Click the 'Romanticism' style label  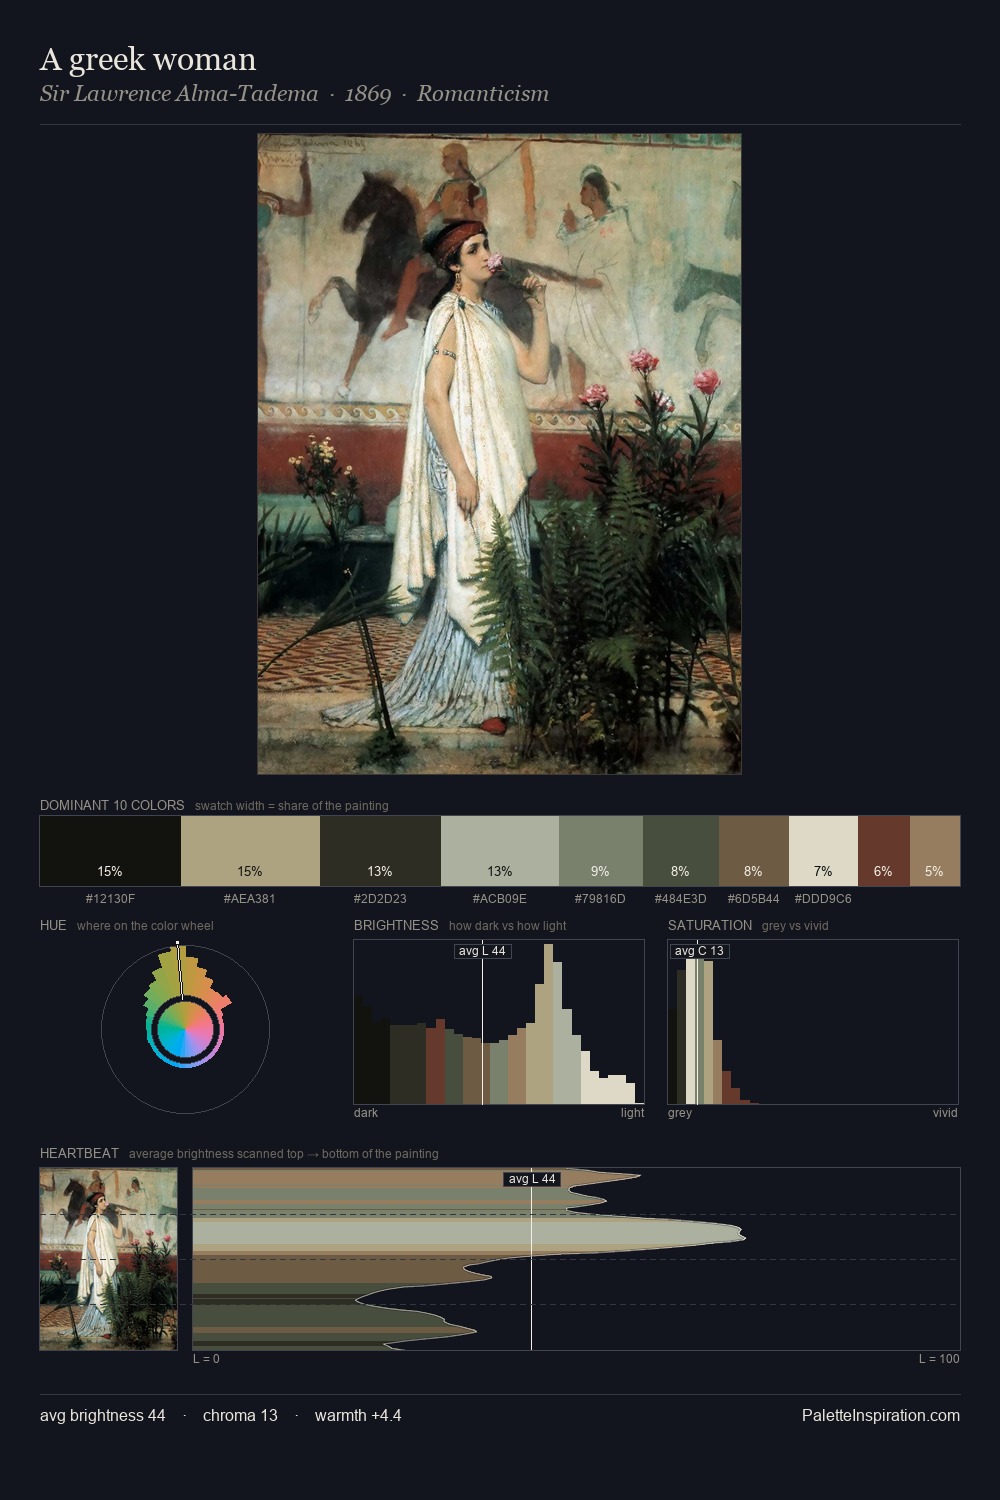(483, 94)
